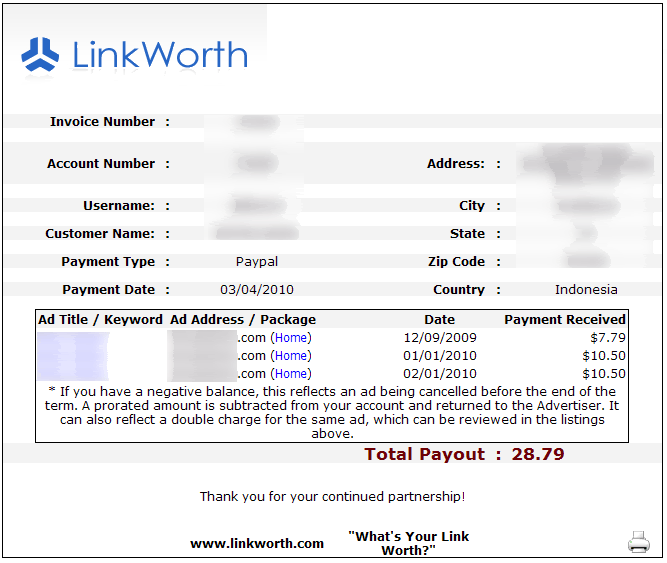Click the Address label

pyautogui.click(x=456, y=164)
